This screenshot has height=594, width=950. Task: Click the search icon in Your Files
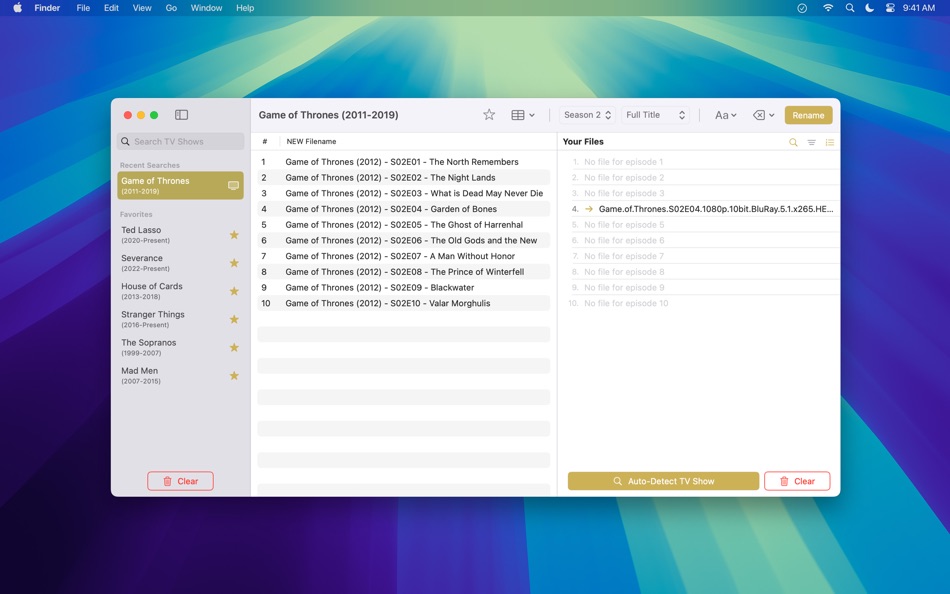pos(793,142)
